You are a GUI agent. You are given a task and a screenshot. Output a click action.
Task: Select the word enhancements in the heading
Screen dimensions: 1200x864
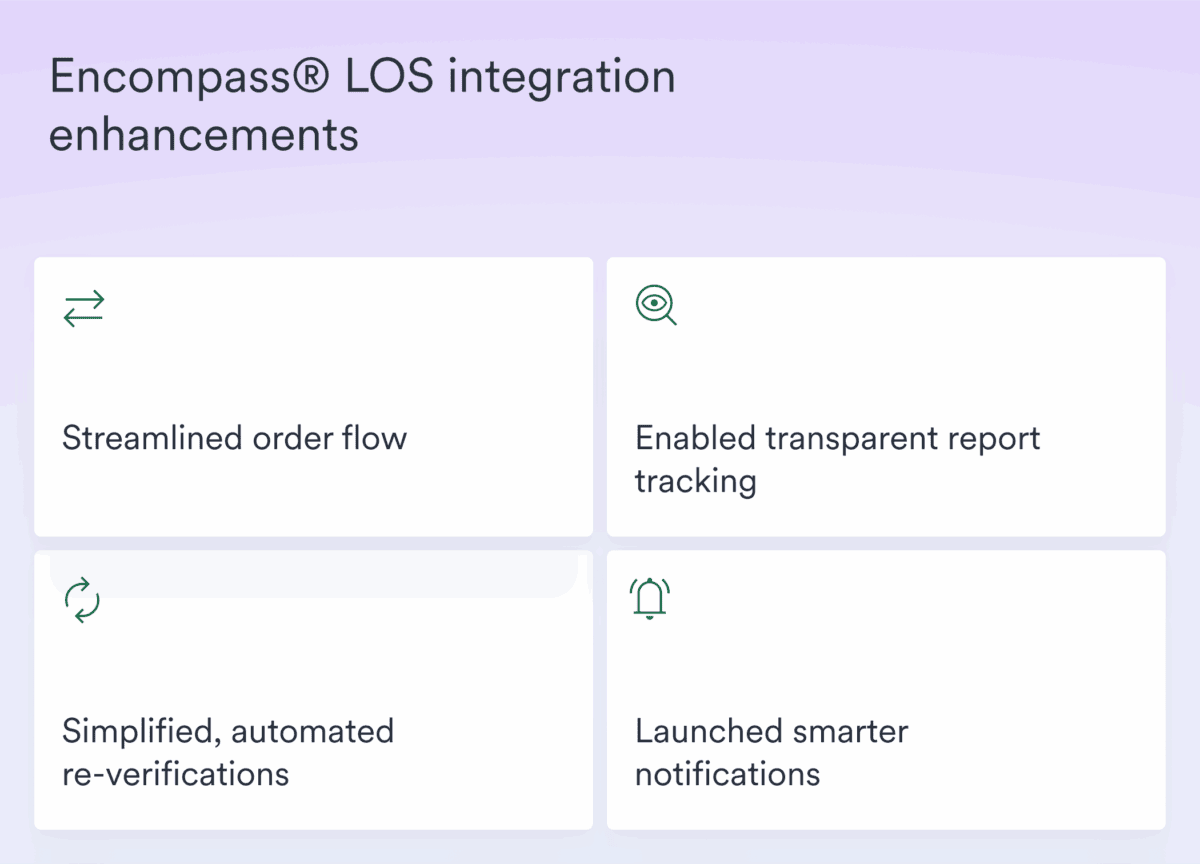point(203,135)
